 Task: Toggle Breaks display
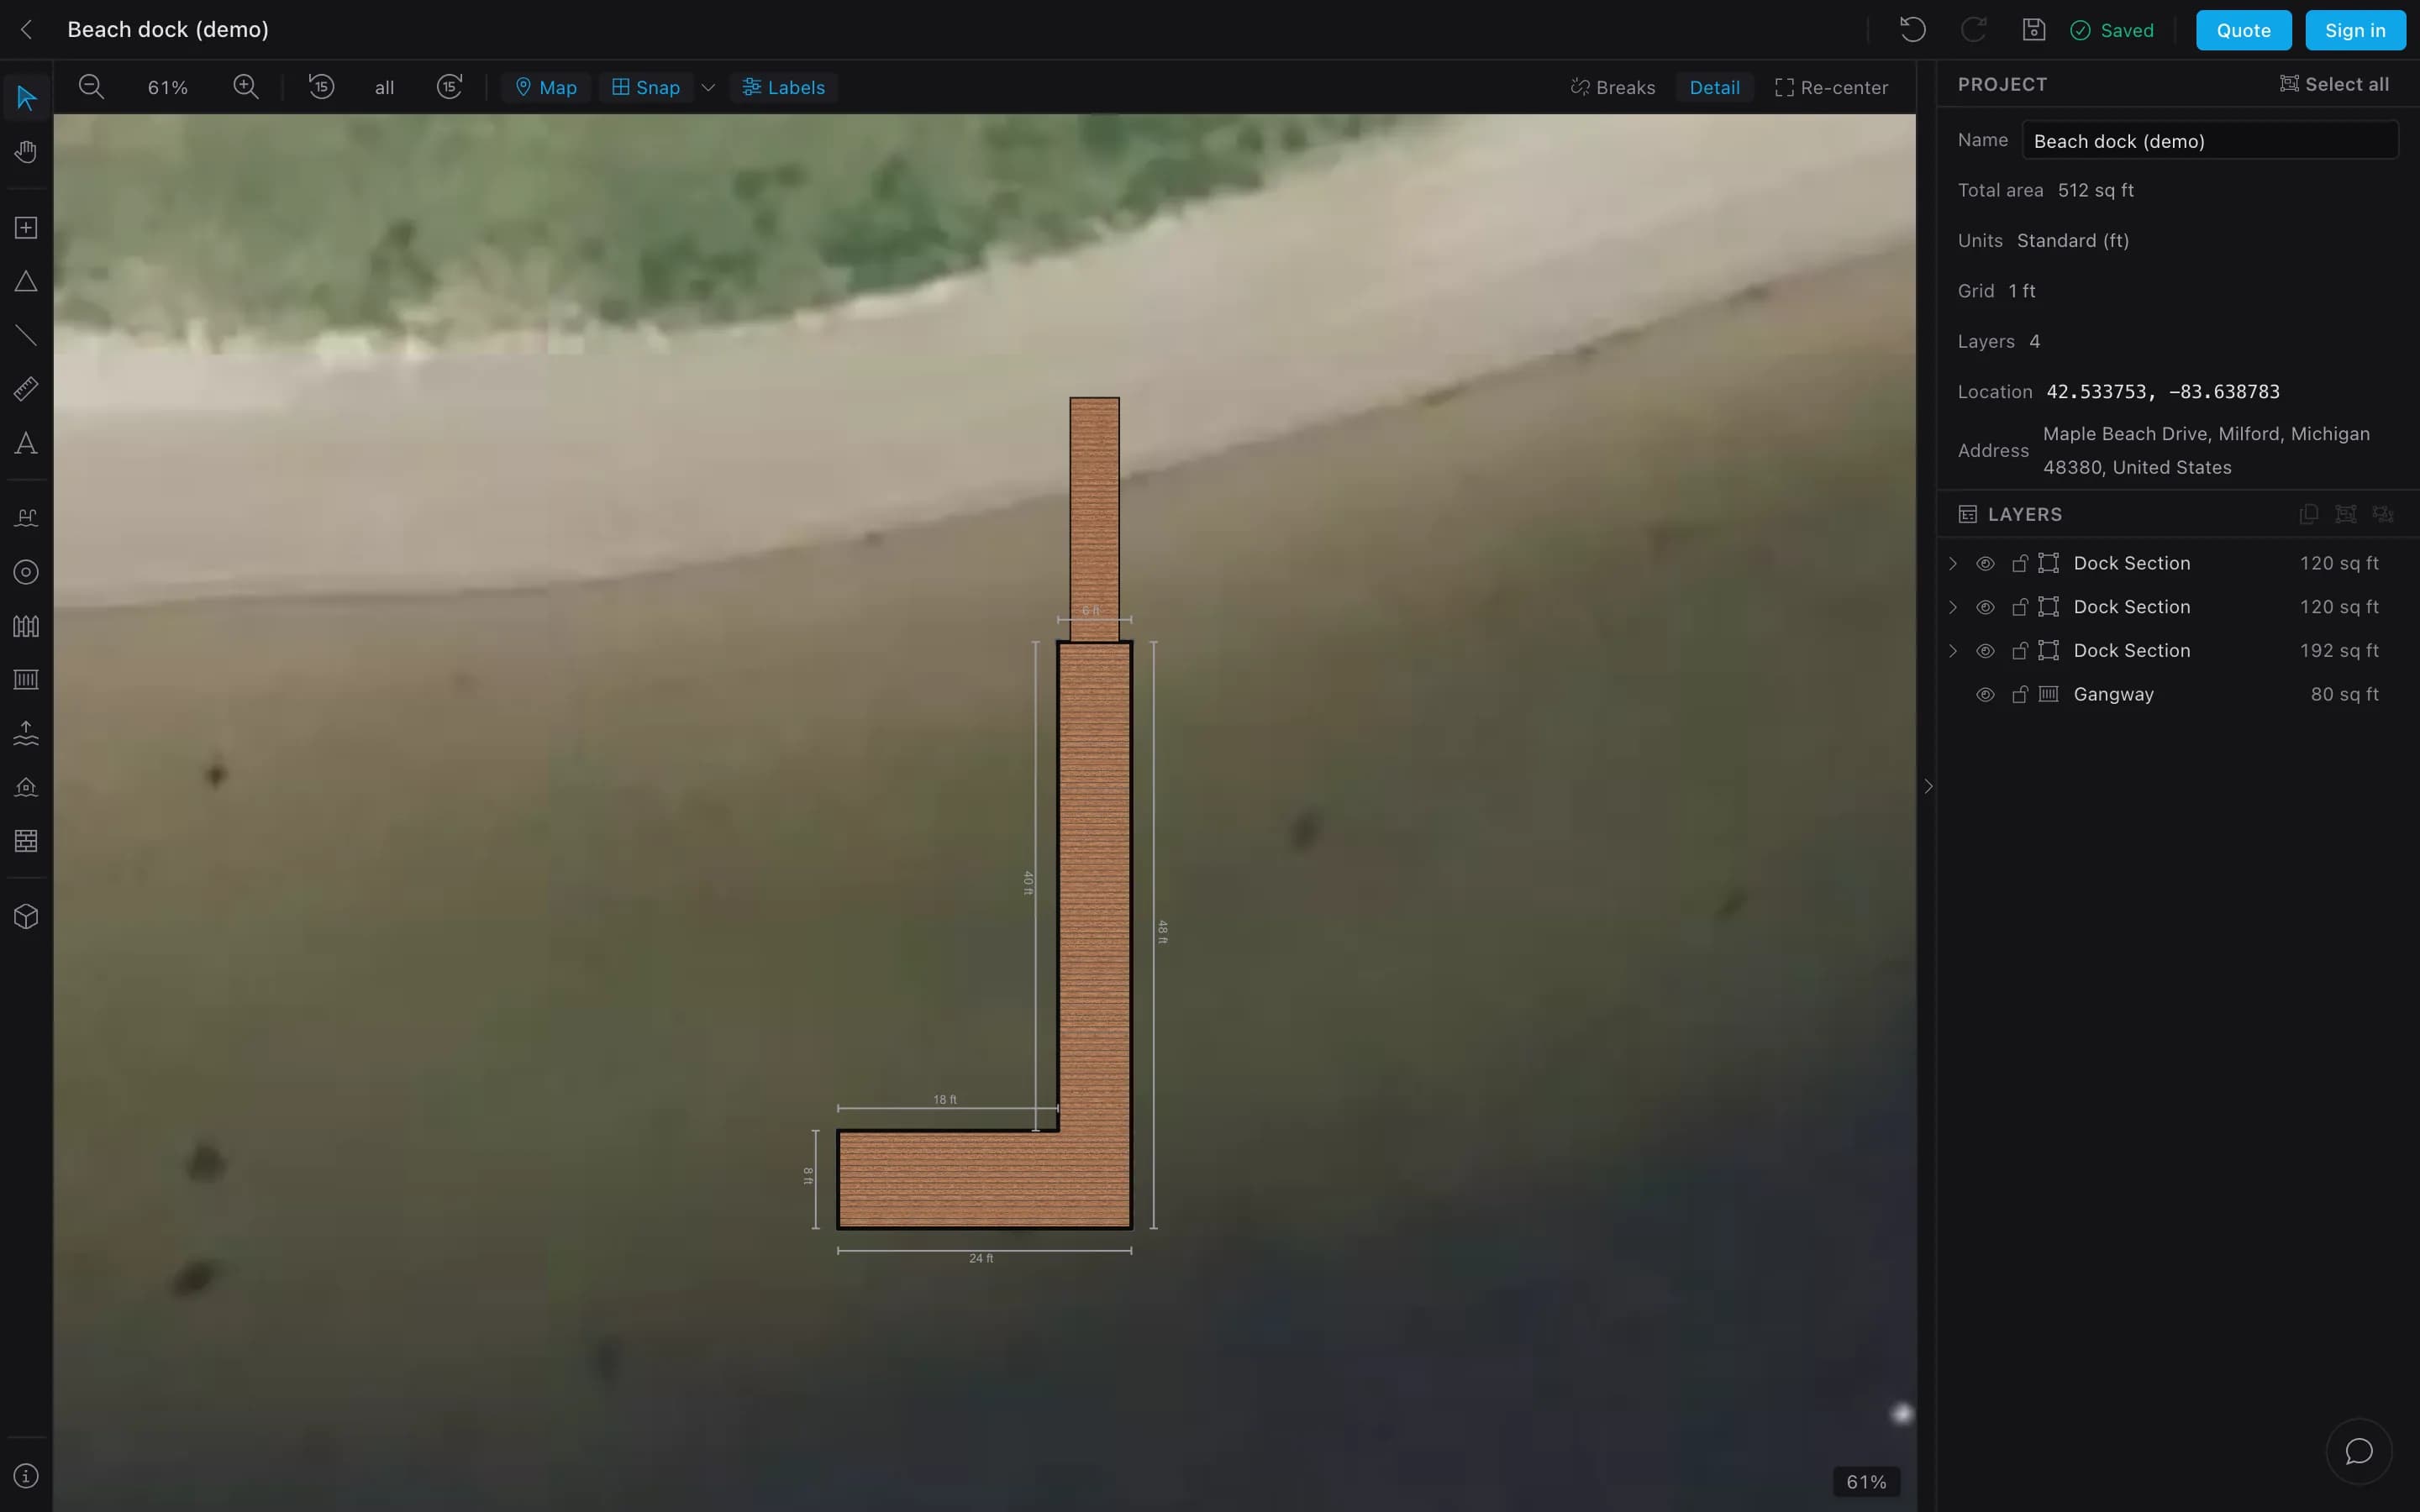click(1613, 87)
